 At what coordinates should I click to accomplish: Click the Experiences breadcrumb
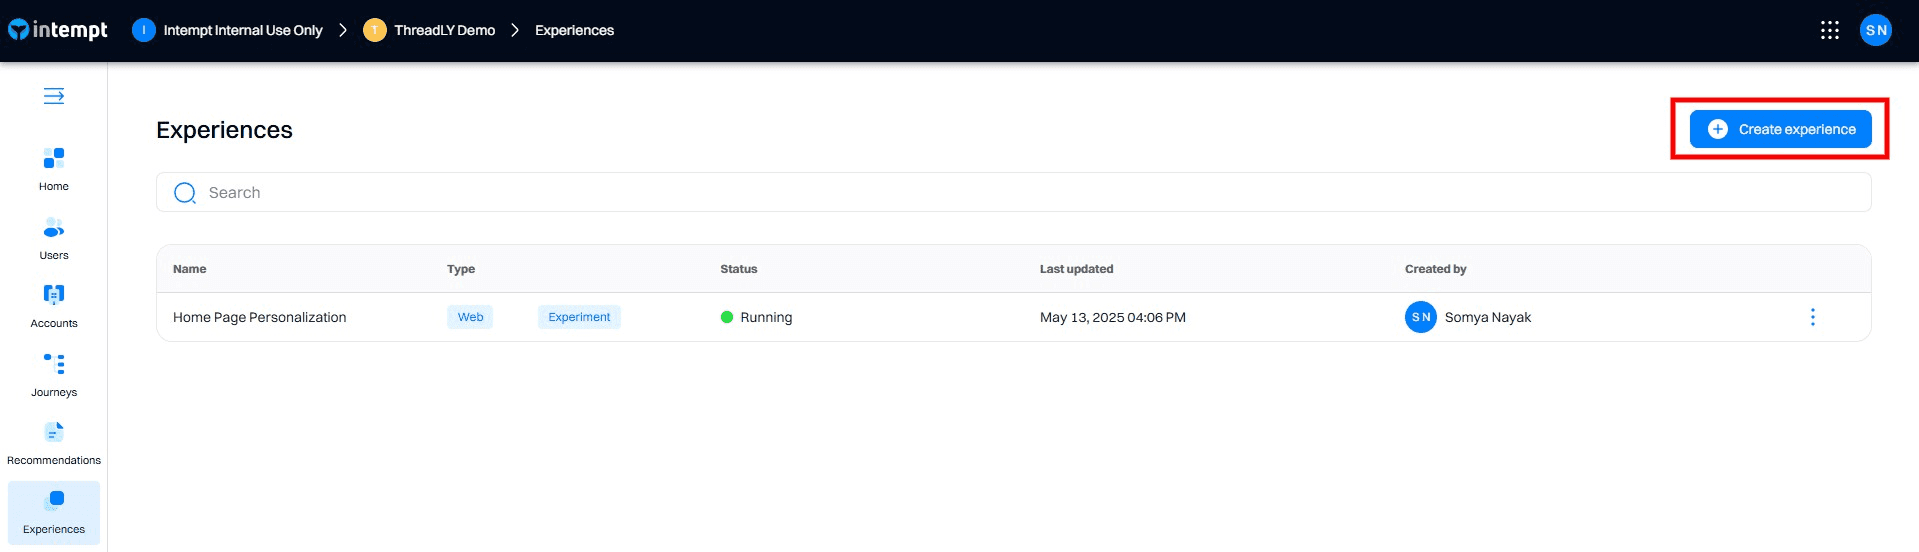[x=574, y=30]
